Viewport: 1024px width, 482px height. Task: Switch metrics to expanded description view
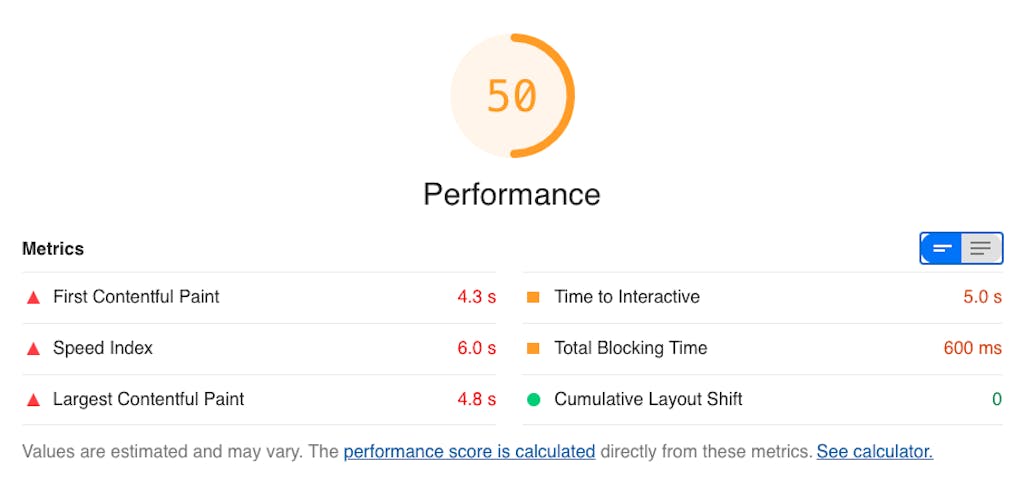point(981,248)
